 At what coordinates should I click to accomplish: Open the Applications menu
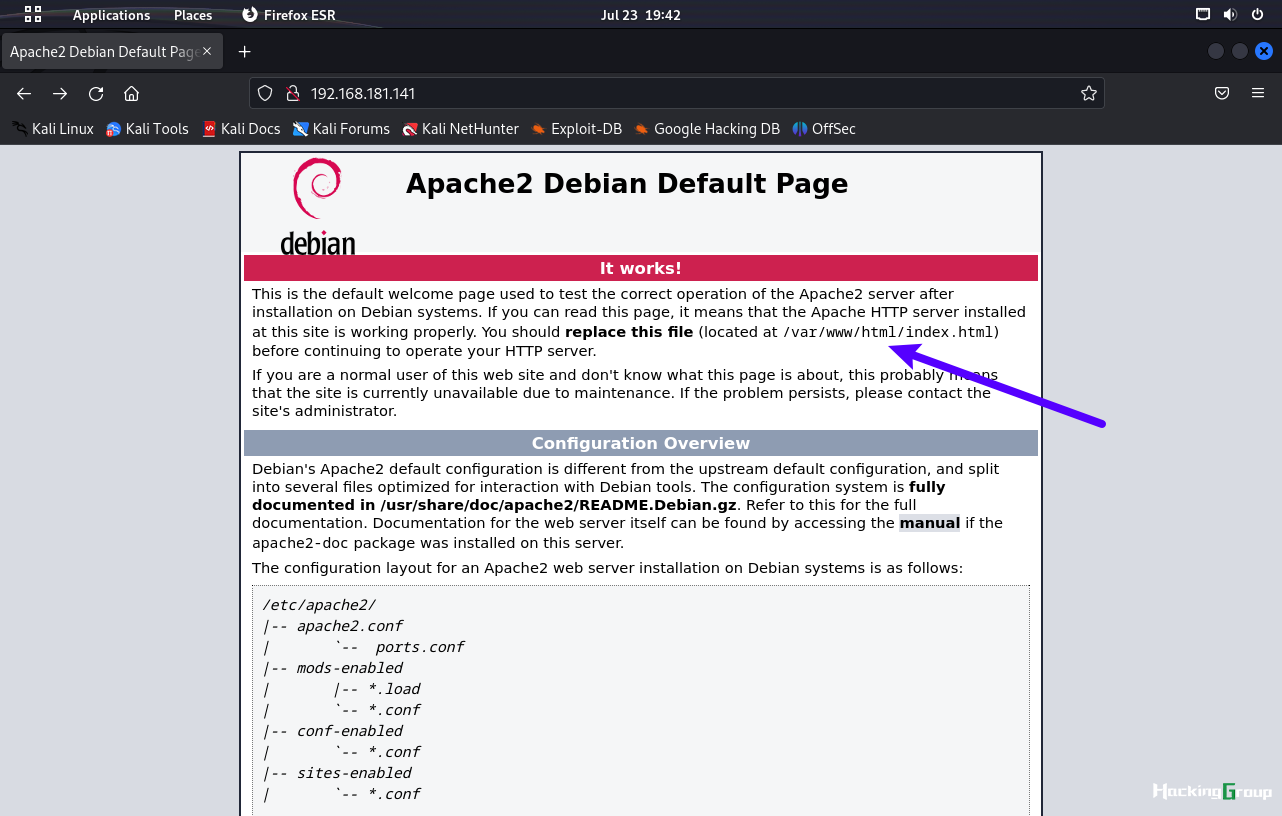coord(111,15)
